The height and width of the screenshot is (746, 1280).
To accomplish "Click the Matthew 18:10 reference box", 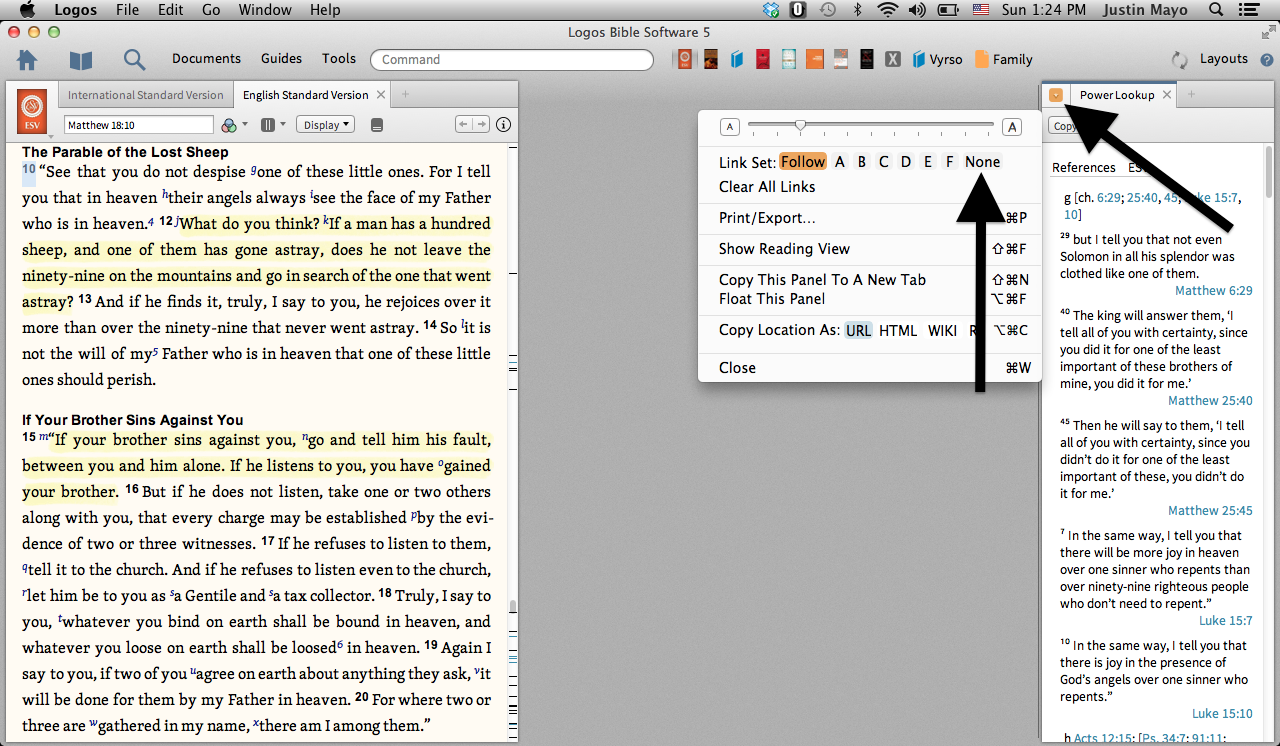I will pos(138,125).
